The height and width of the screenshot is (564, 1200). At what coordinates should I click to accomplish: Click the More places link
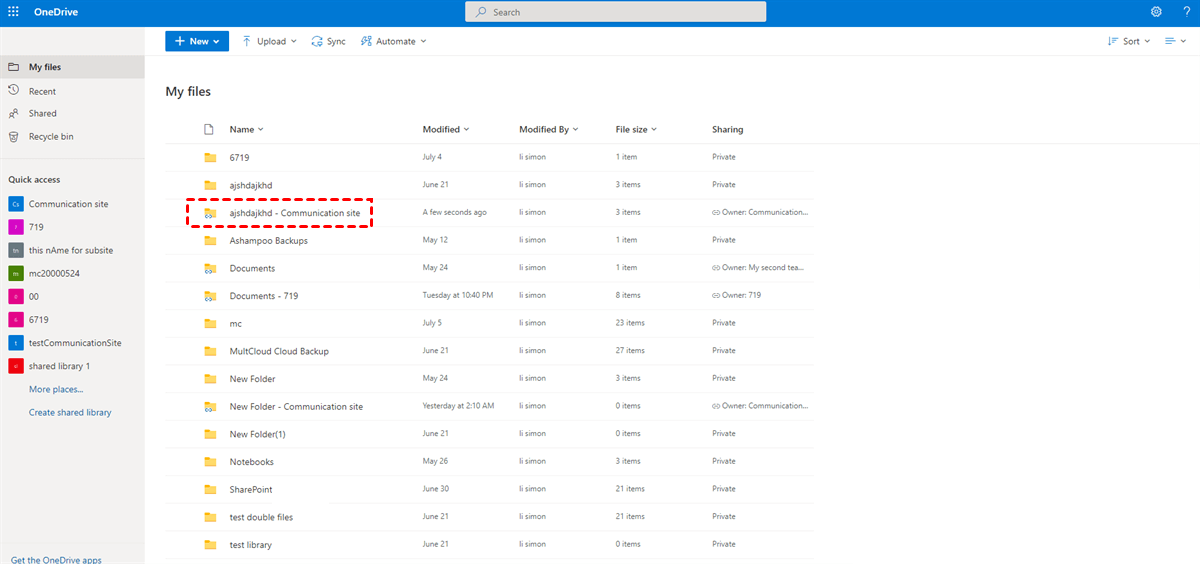click(56, 389)
